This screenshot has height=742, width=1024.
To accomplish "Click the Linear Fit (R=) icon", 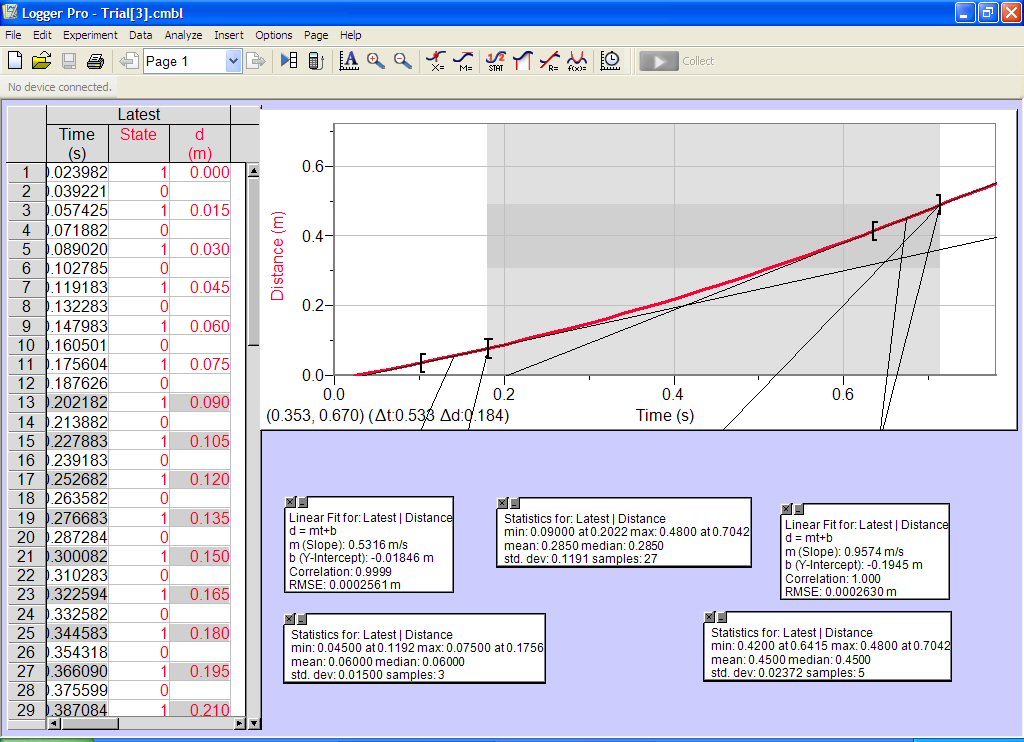I will pyautogui.click(x=549, y=61).
